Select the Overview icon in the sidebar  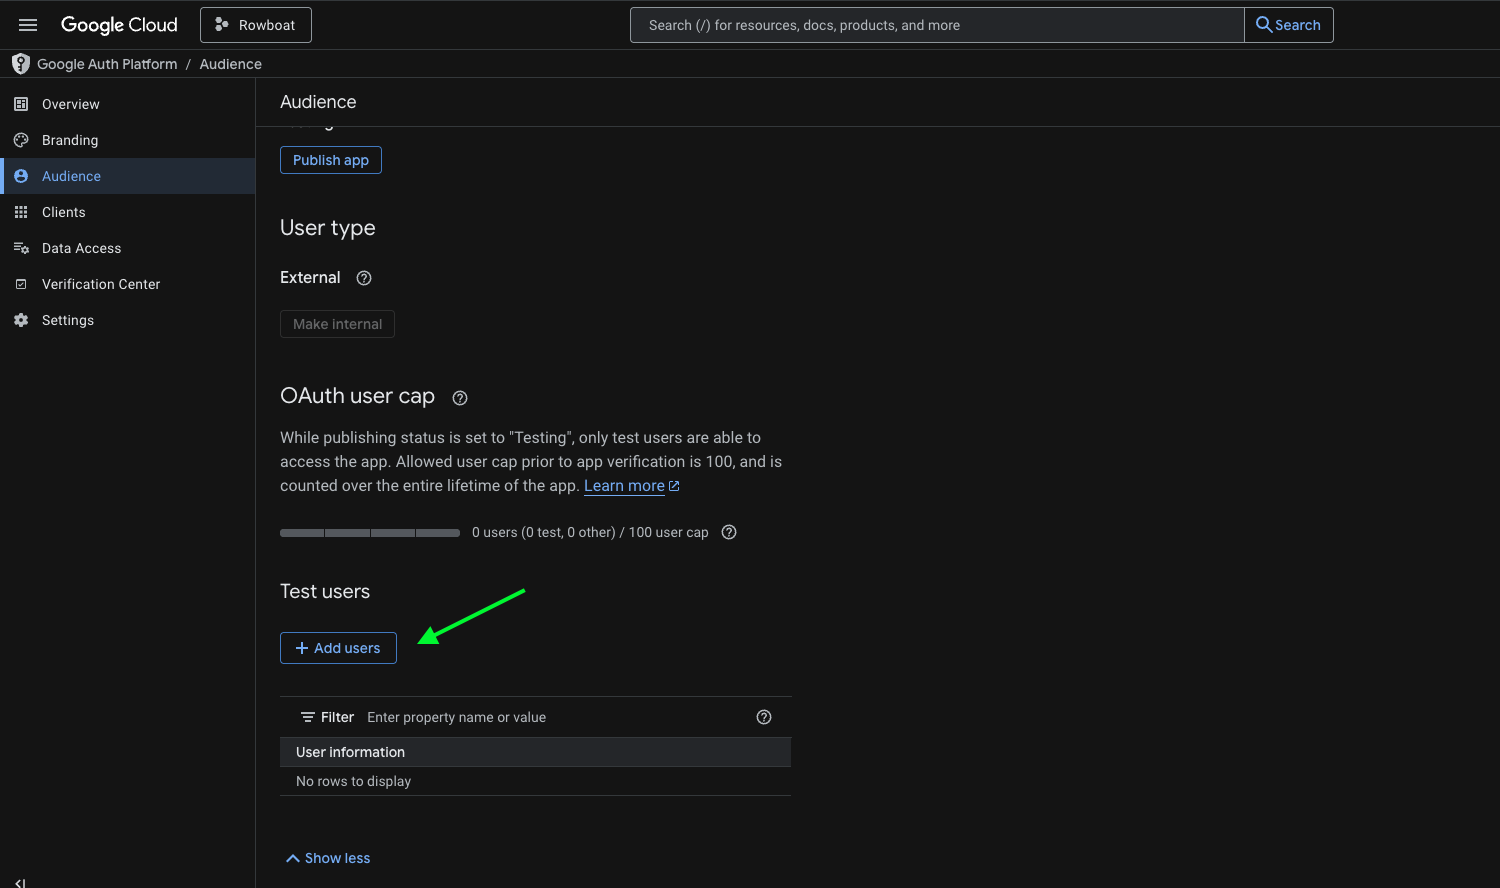pyautogui.click(x=21, y=103)
